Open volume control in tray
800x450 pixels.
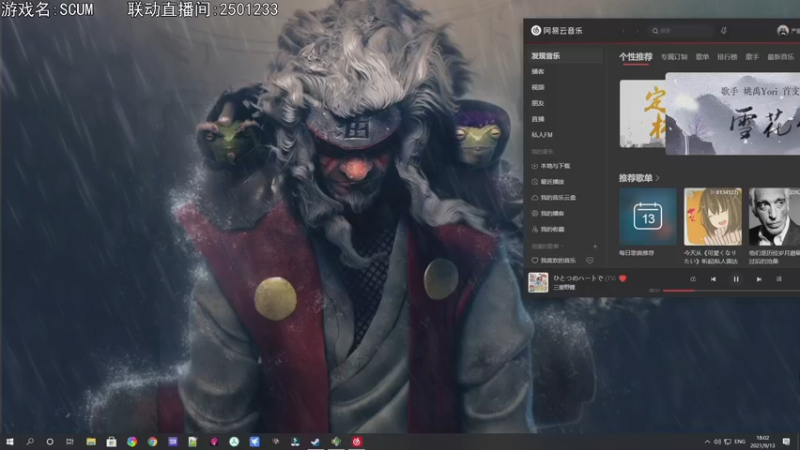[x=717, y=442]
